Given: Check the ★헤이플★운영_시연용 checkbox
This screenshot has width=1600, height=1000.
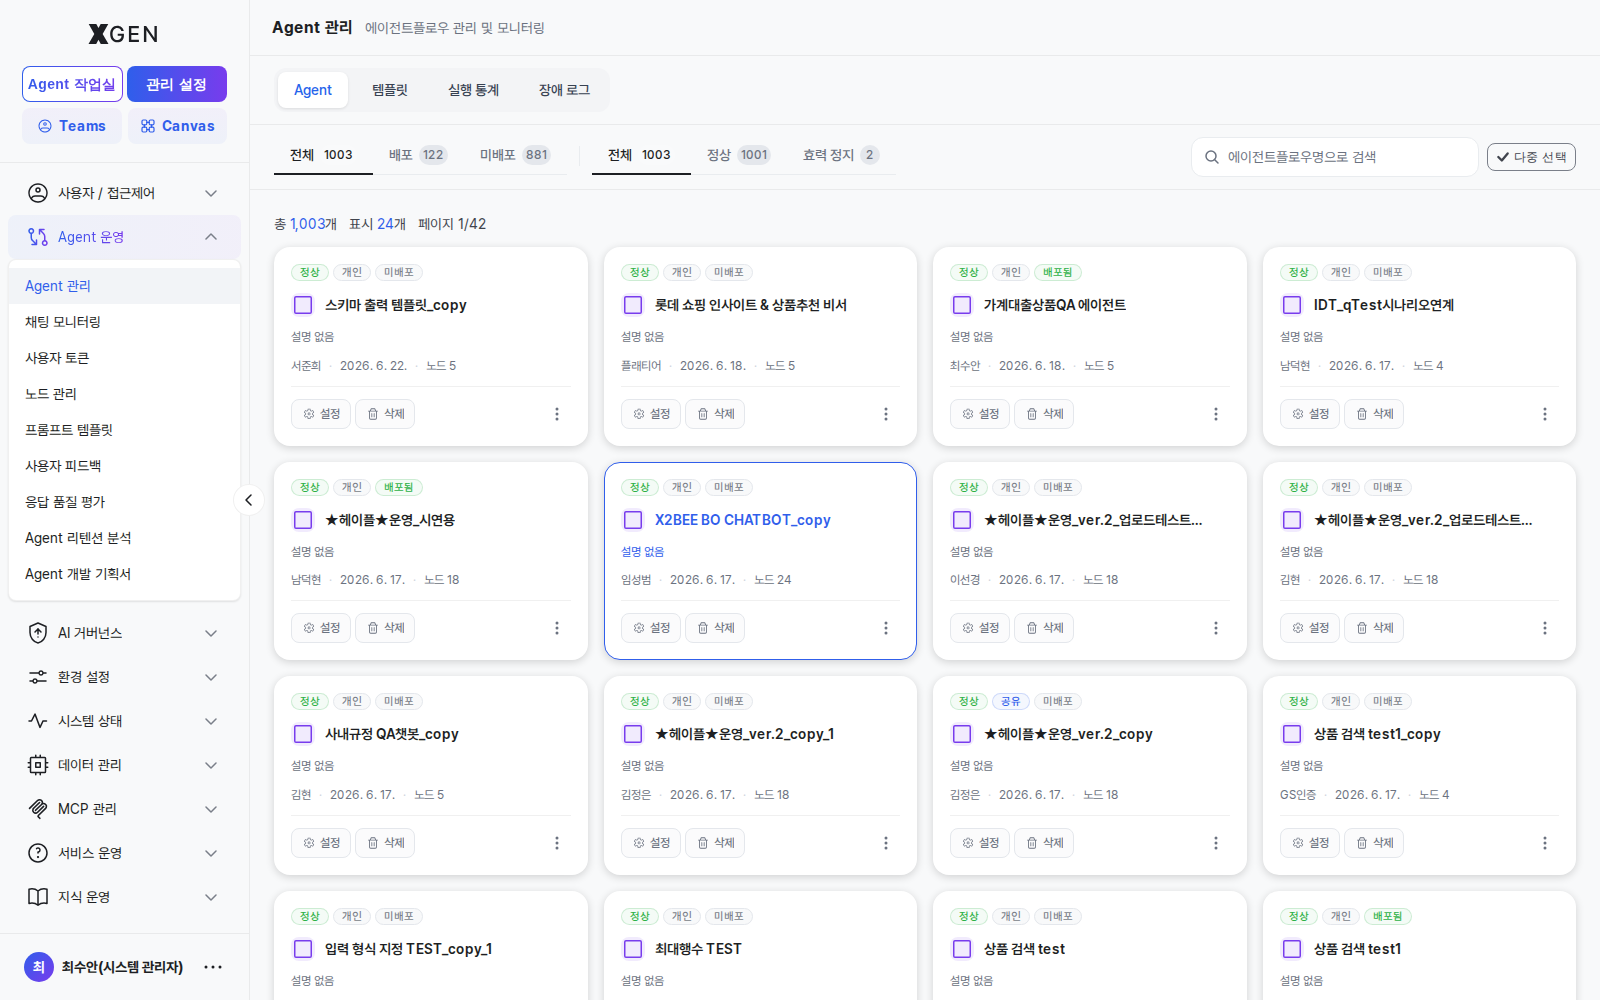Looking at the screenshot, I should (303, 520).
